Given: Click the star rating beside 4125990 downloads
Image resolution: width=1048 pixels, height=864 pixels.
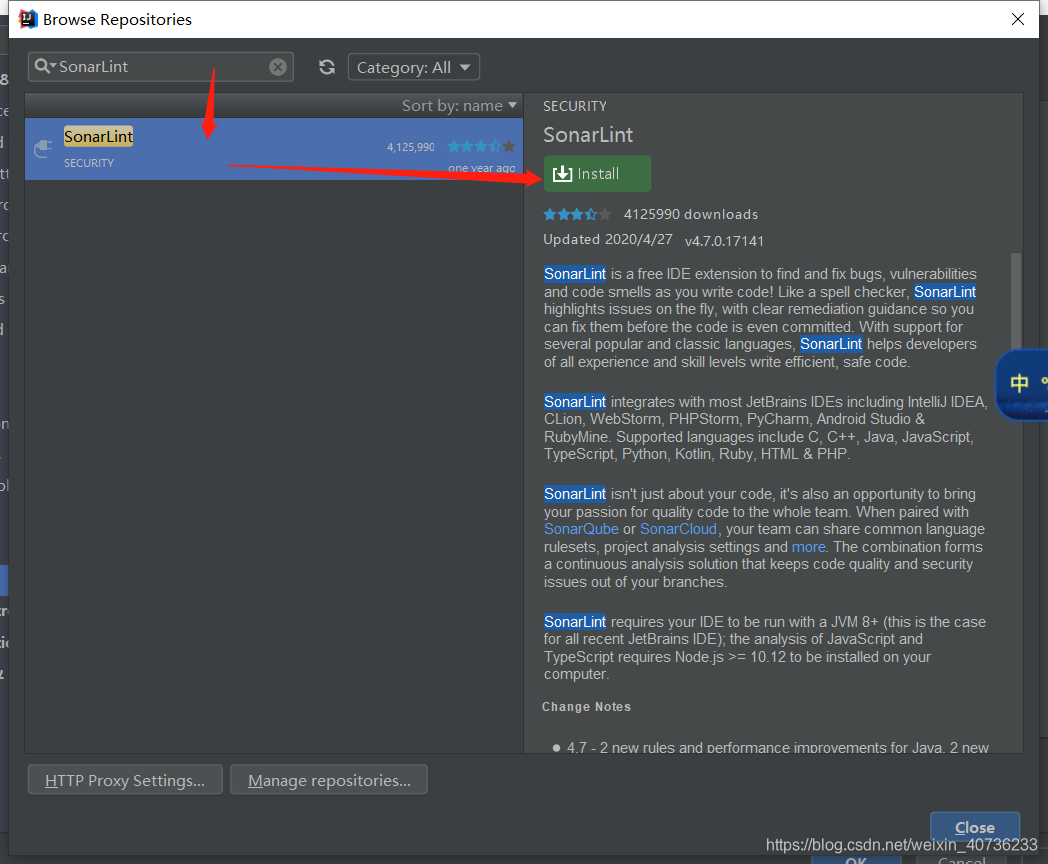Looking at the screenshot, I should click(577, 214).
